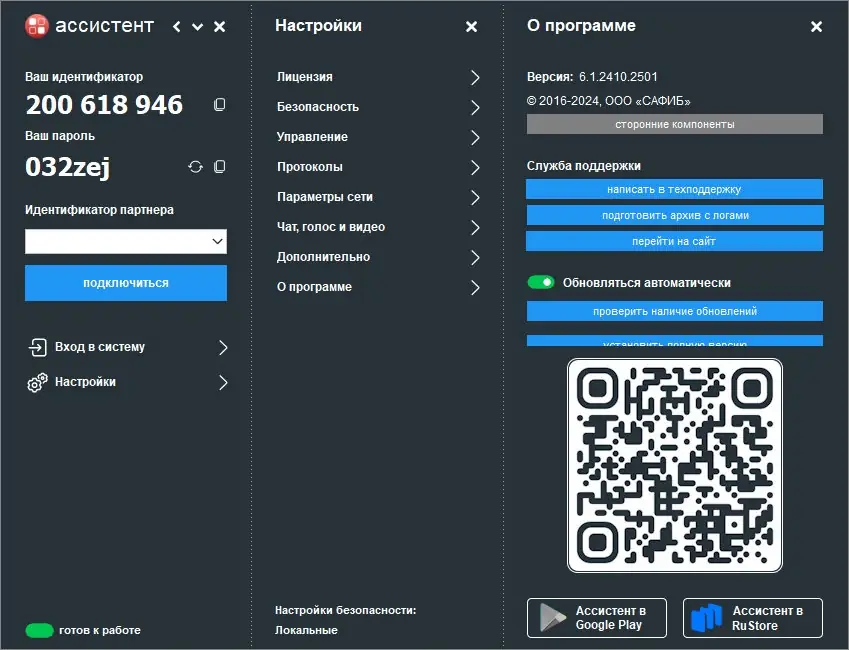Click the RuStore icon on the store button
This screenshot has height=650, width=849.
pos(706,617)
